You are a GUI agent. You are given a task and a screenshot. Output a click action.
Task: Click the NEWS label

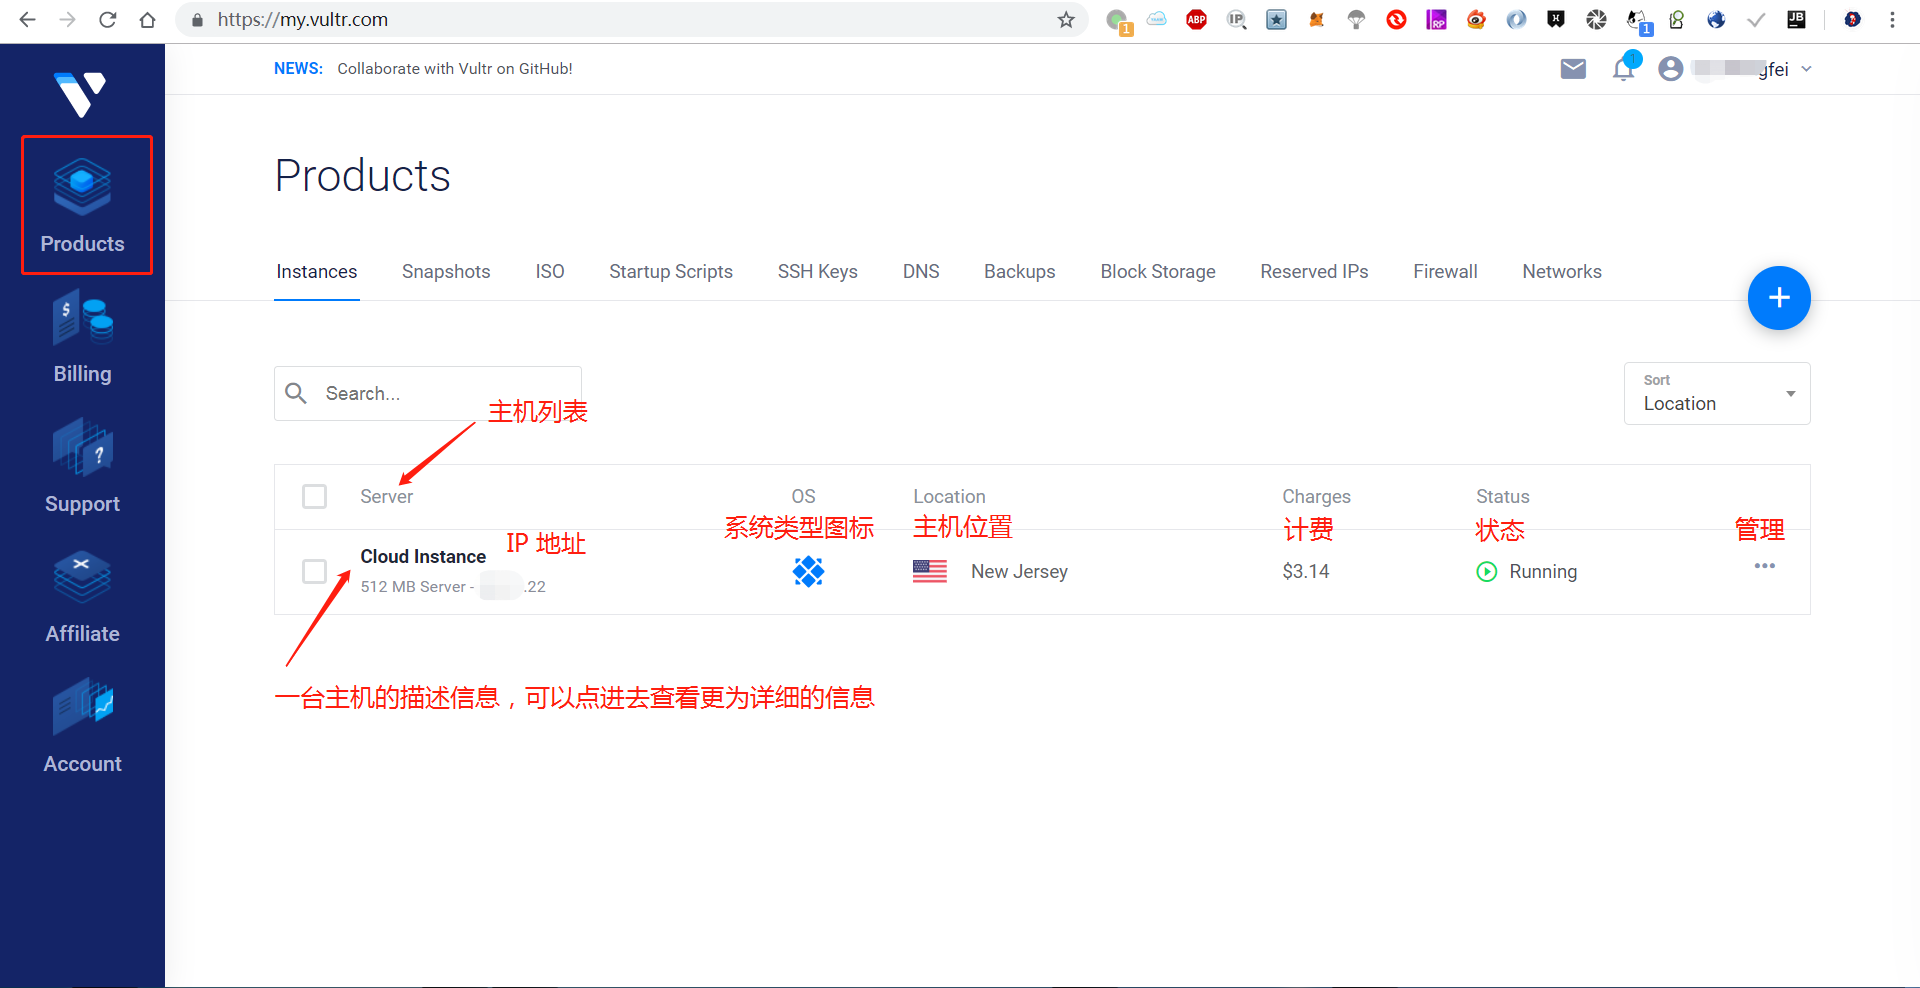coord(298,69)
